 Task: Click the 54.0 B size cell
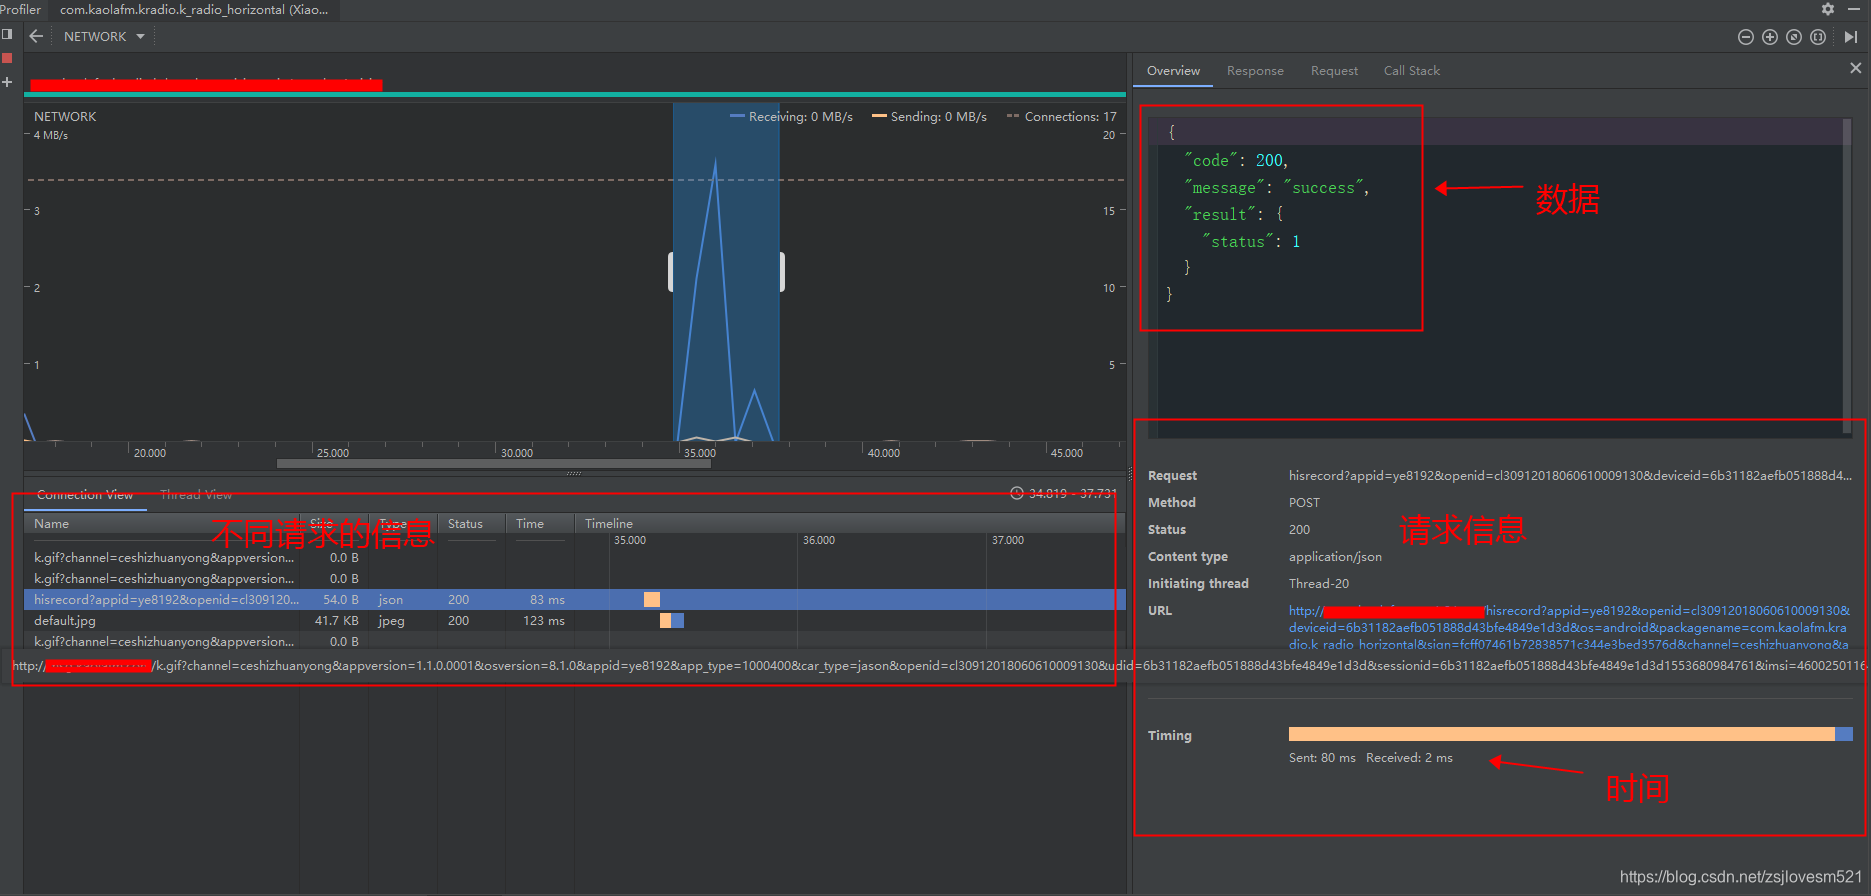click(x=340, y=600)
